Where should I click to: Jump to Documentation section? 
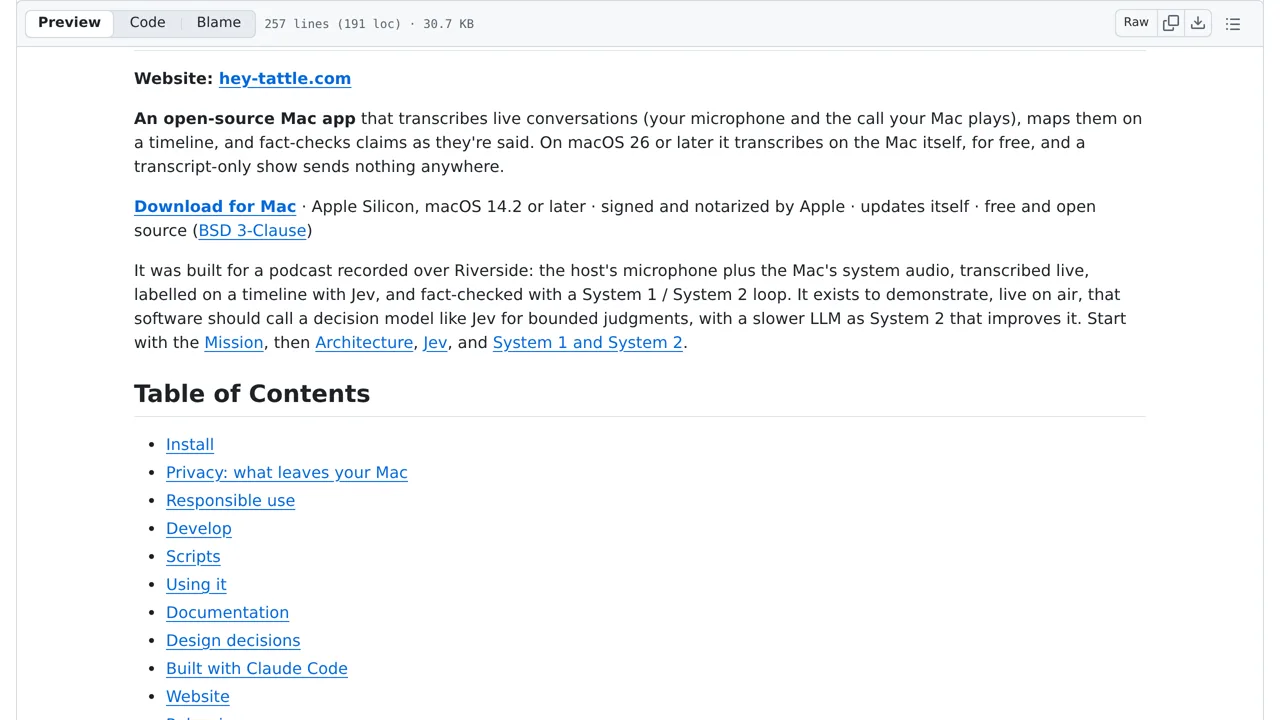click(227, 612)
